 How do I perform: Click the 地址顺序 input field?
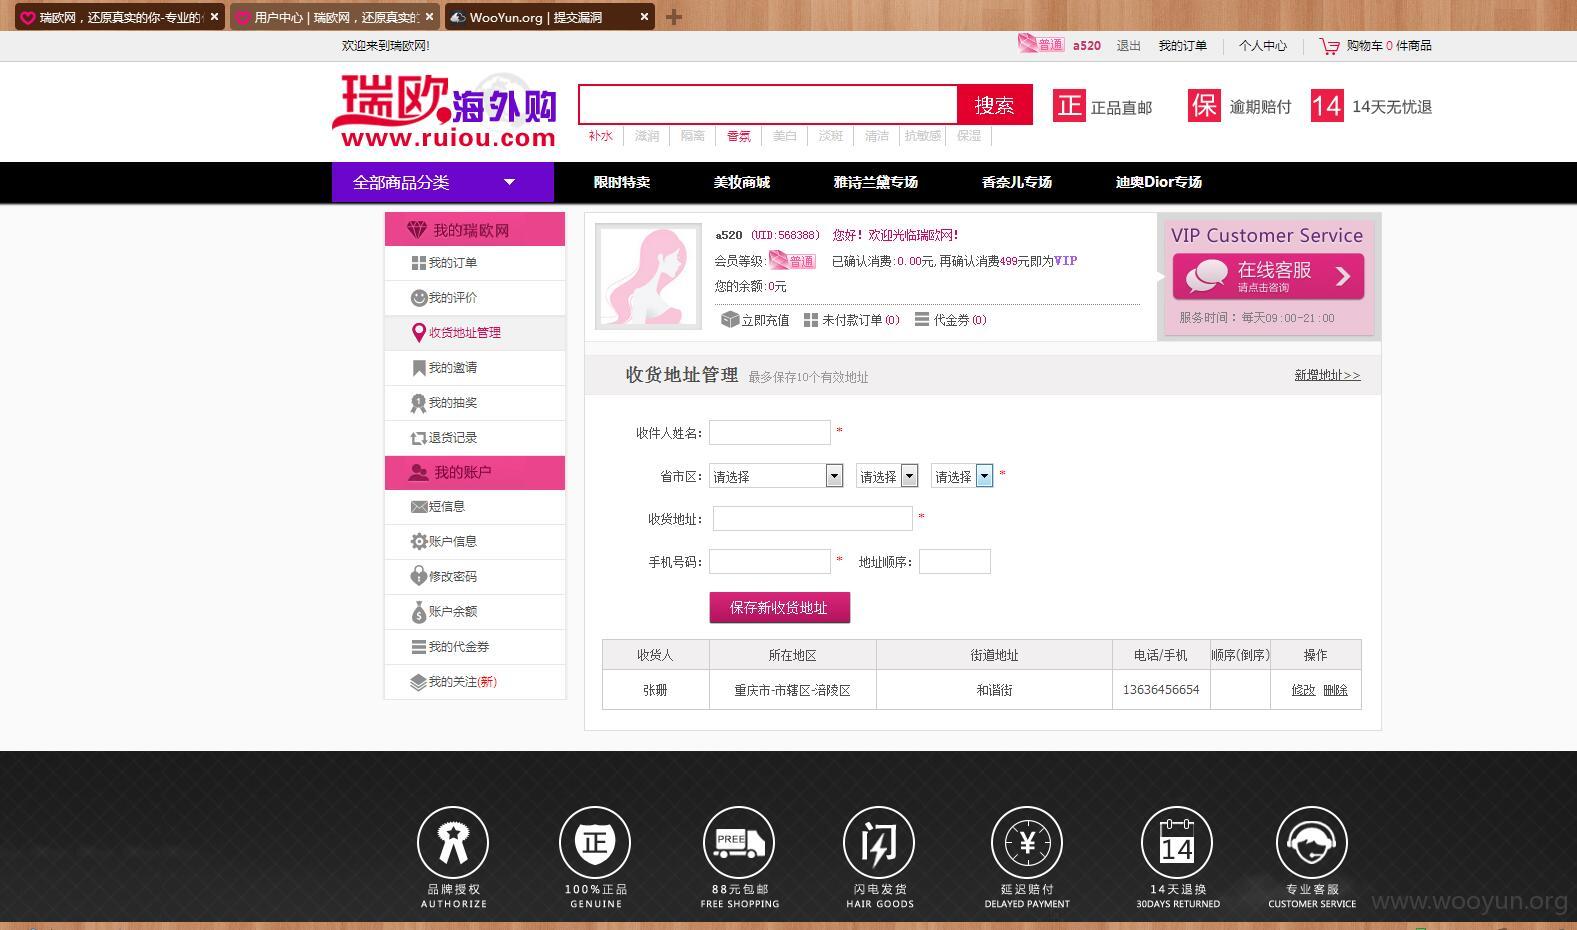(955, 561)
